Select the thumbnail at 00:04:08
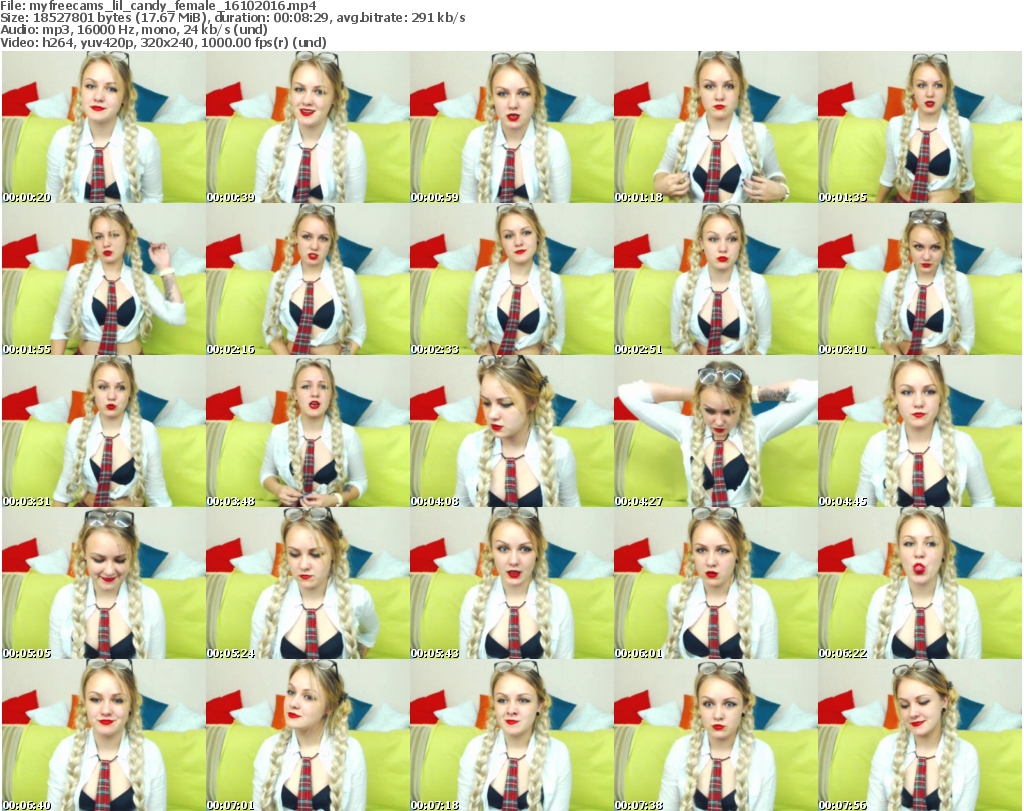 tap(511, 432)
